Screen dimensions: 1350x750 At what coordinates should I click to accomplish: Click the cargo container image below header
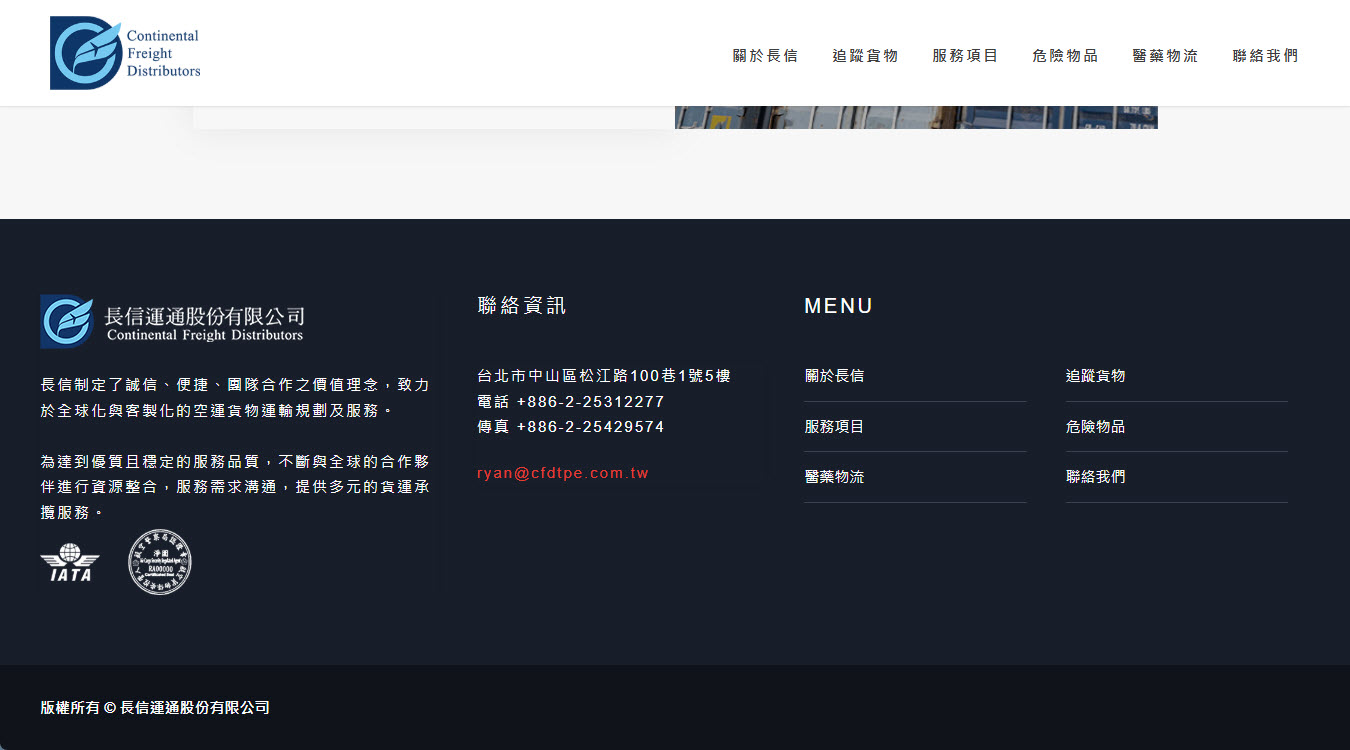916,117
